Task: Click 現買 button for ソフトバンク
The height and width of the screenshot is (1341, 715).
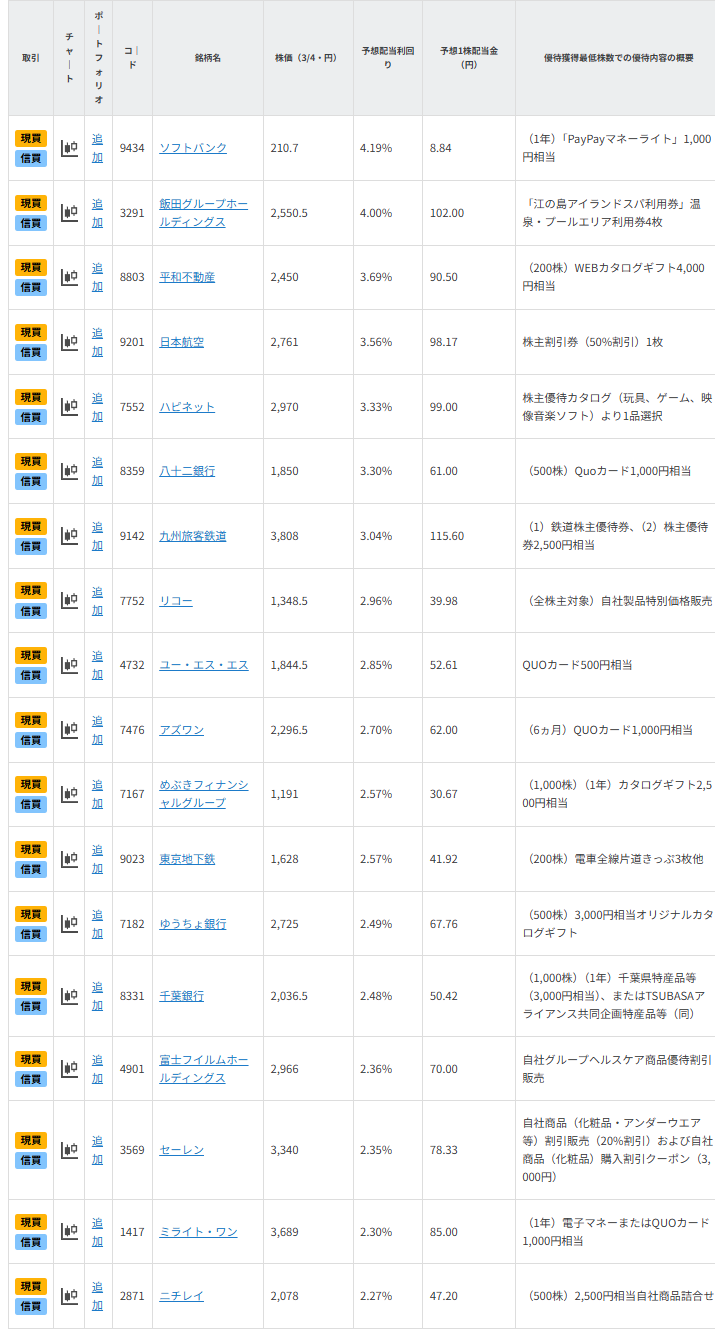Action: point(31,138)
